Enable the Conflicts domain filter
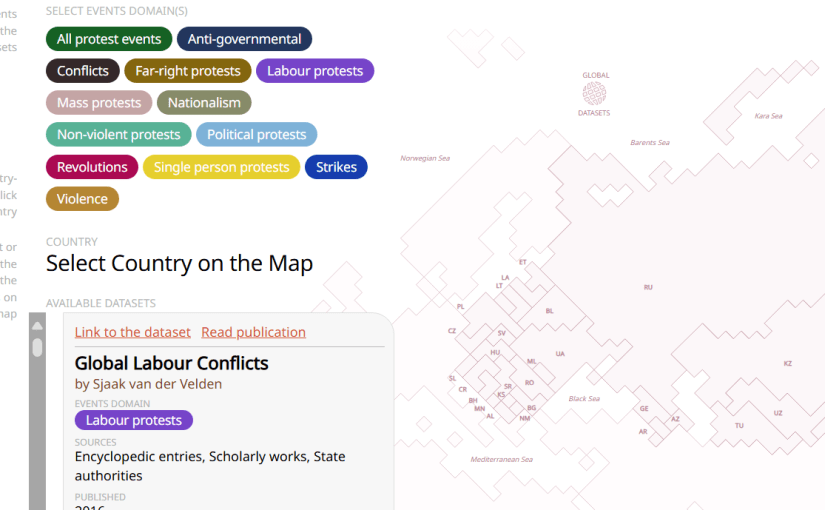Image resolution: width=825 pixels, height=510 pixels. pyautogui.click(x=82, y=71)
